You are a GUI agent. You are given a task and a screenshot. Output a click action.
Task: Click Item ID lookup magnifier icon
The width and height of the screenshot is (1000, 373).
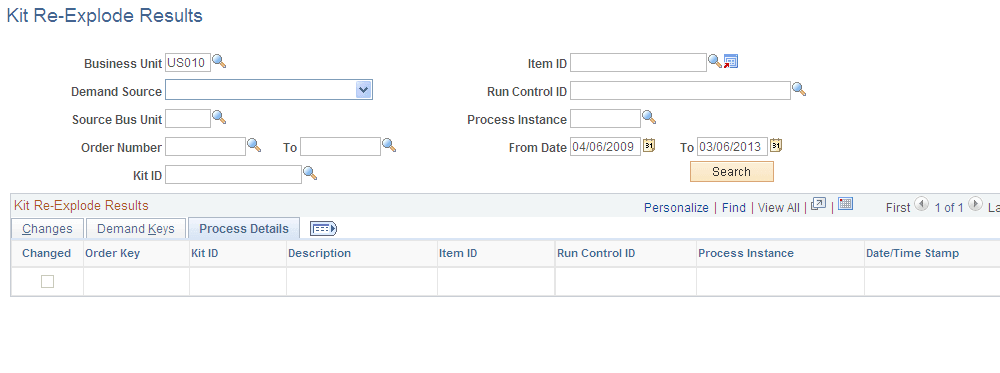click(x=716, y=62)
